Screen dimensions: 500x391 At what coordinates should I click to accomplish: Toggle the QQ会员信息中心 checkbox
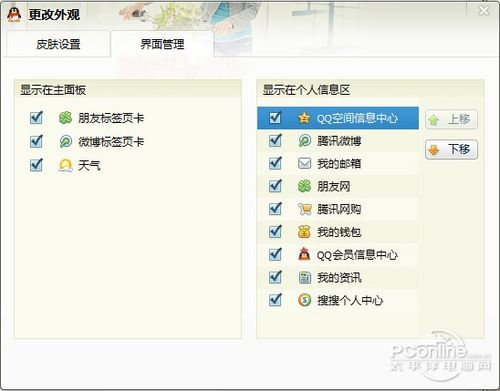coord(275,254)
